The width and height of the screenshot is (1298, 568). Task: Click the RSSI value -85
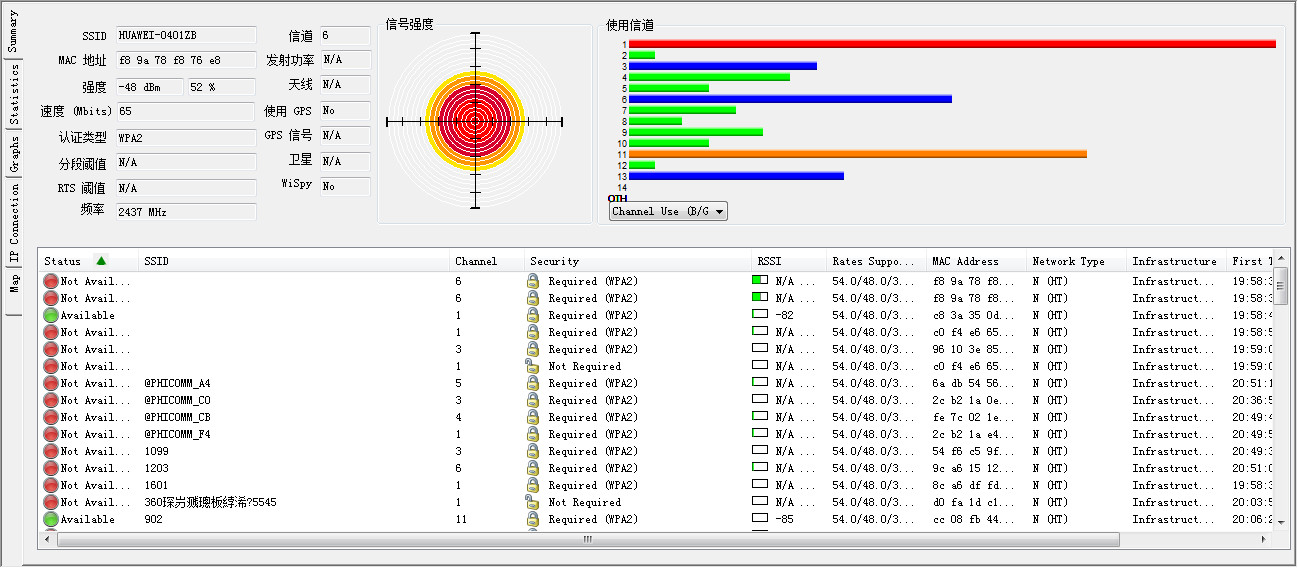[785, 519]
